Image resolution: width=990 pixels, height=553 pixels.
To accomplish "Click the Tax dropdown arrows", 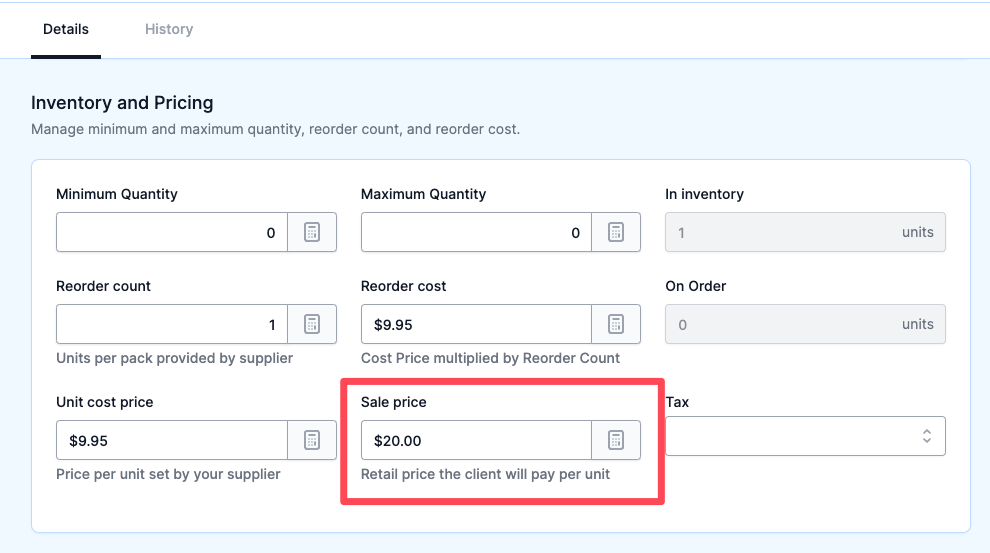I will pos(926,436).
